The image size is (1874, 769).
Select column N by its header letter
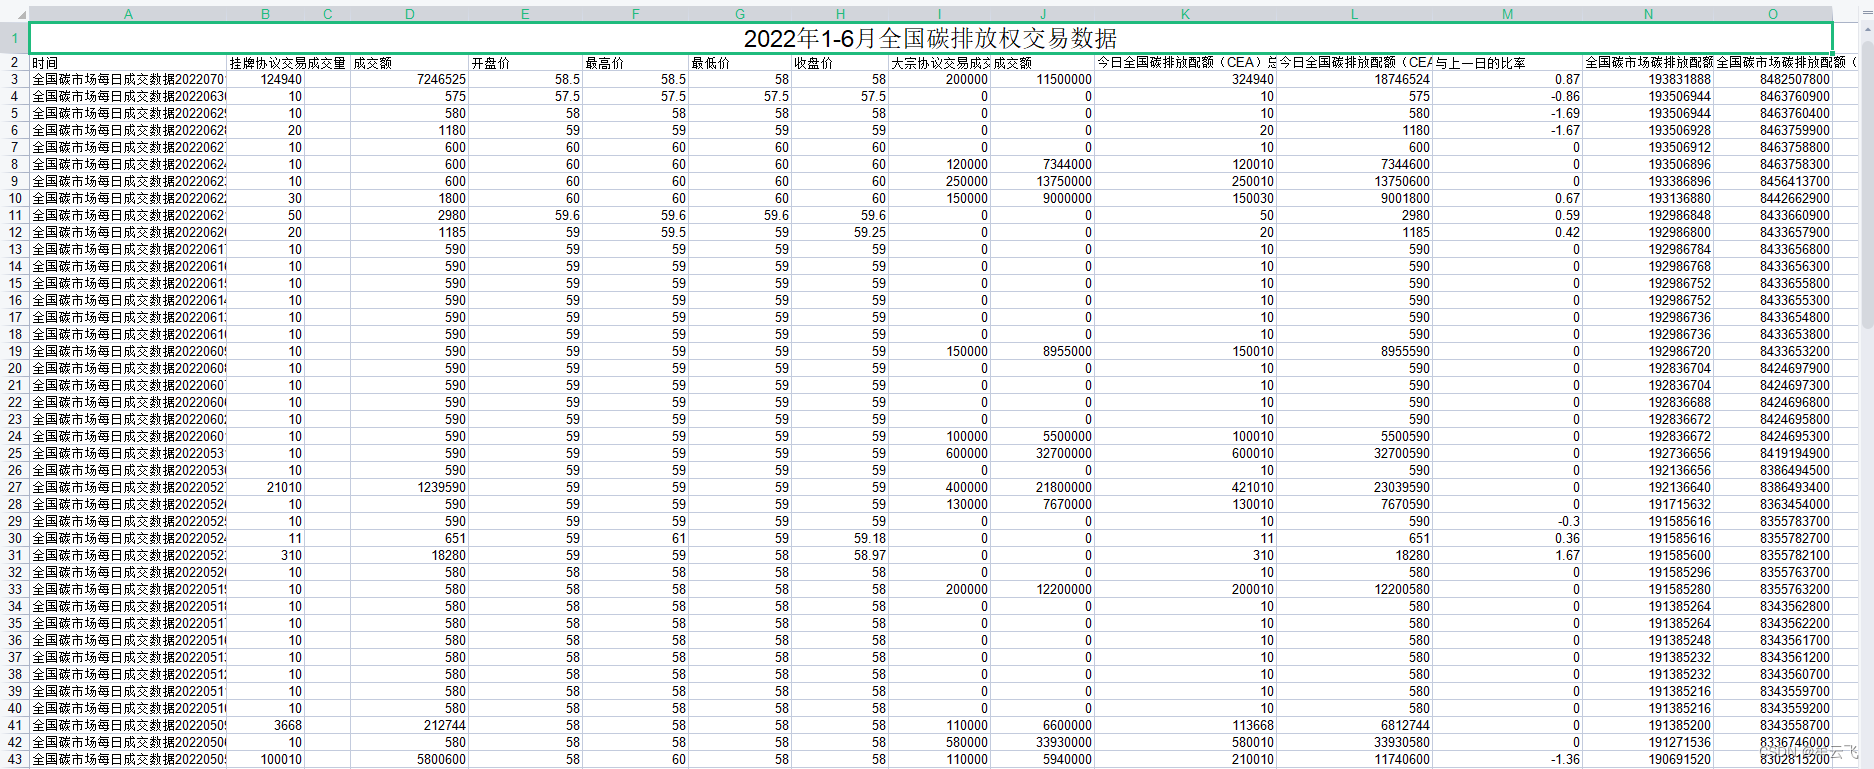click(x=1648, y=14)
